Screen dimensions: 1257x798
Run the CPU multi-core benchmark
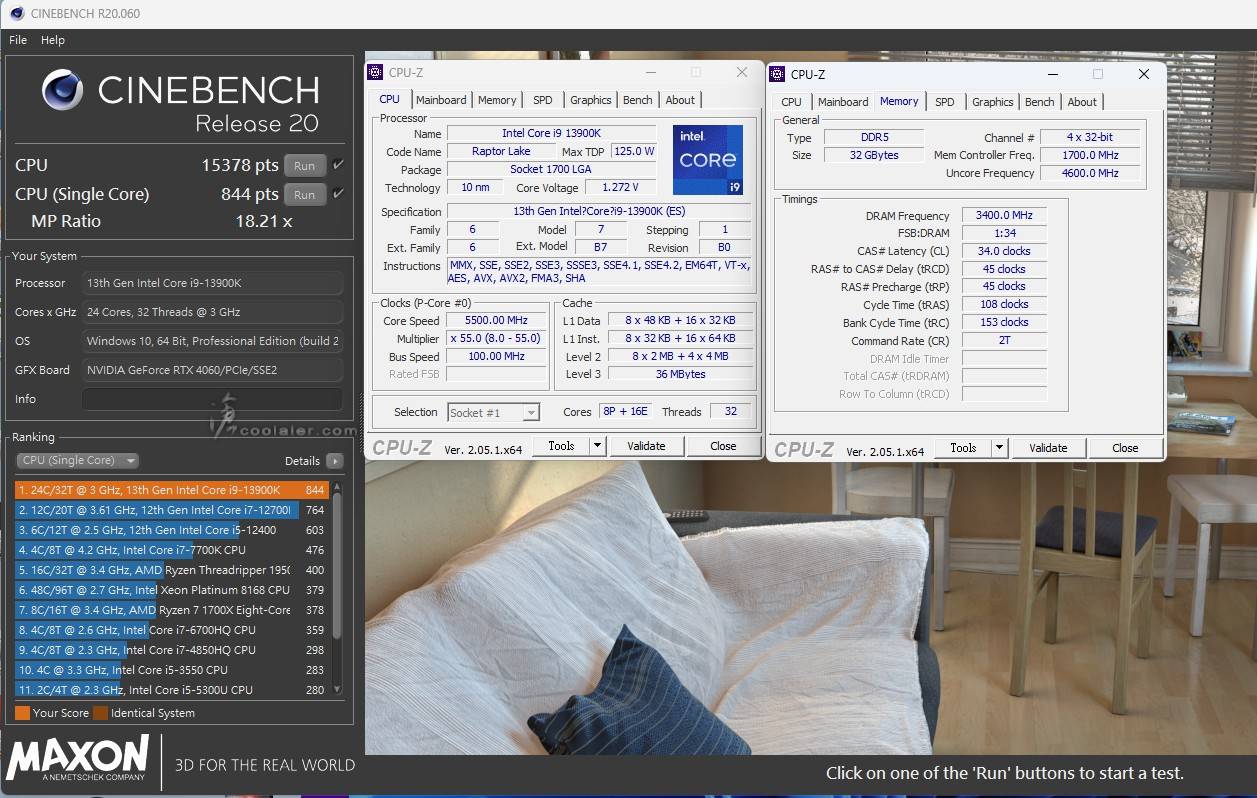pyautogui.click(x=305, y=166)
